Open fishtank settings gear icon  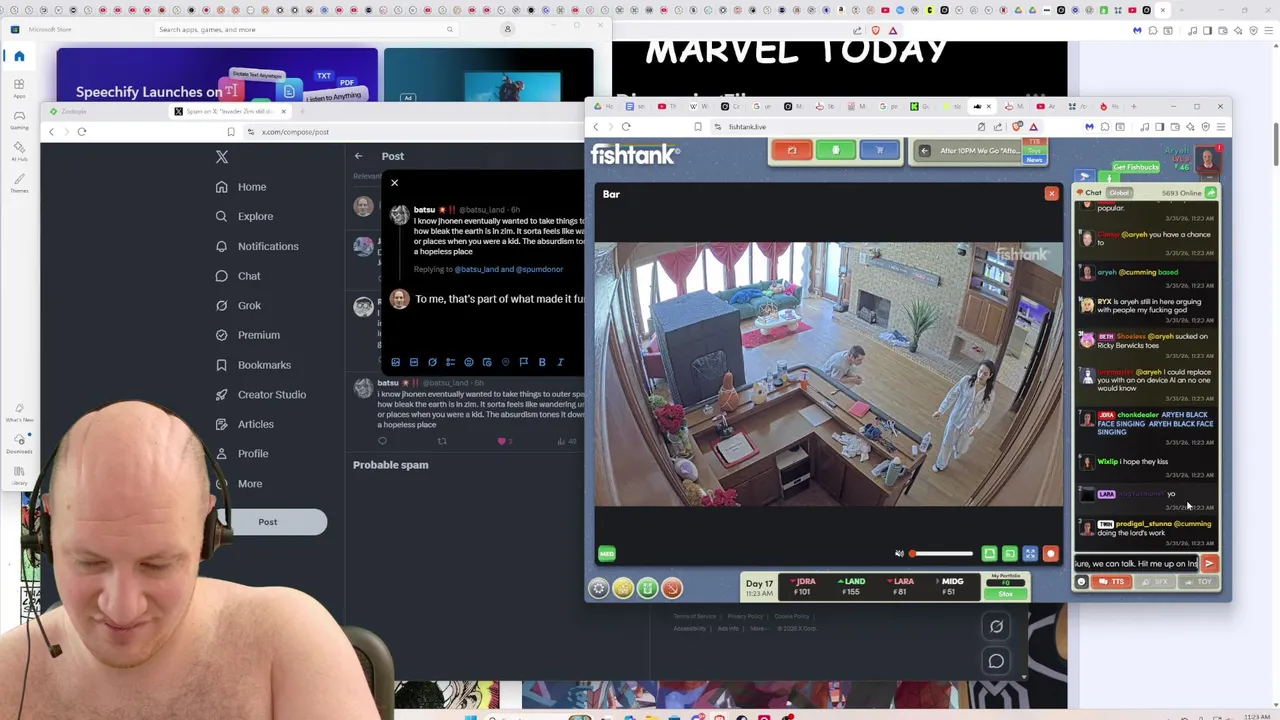[598, 589]
